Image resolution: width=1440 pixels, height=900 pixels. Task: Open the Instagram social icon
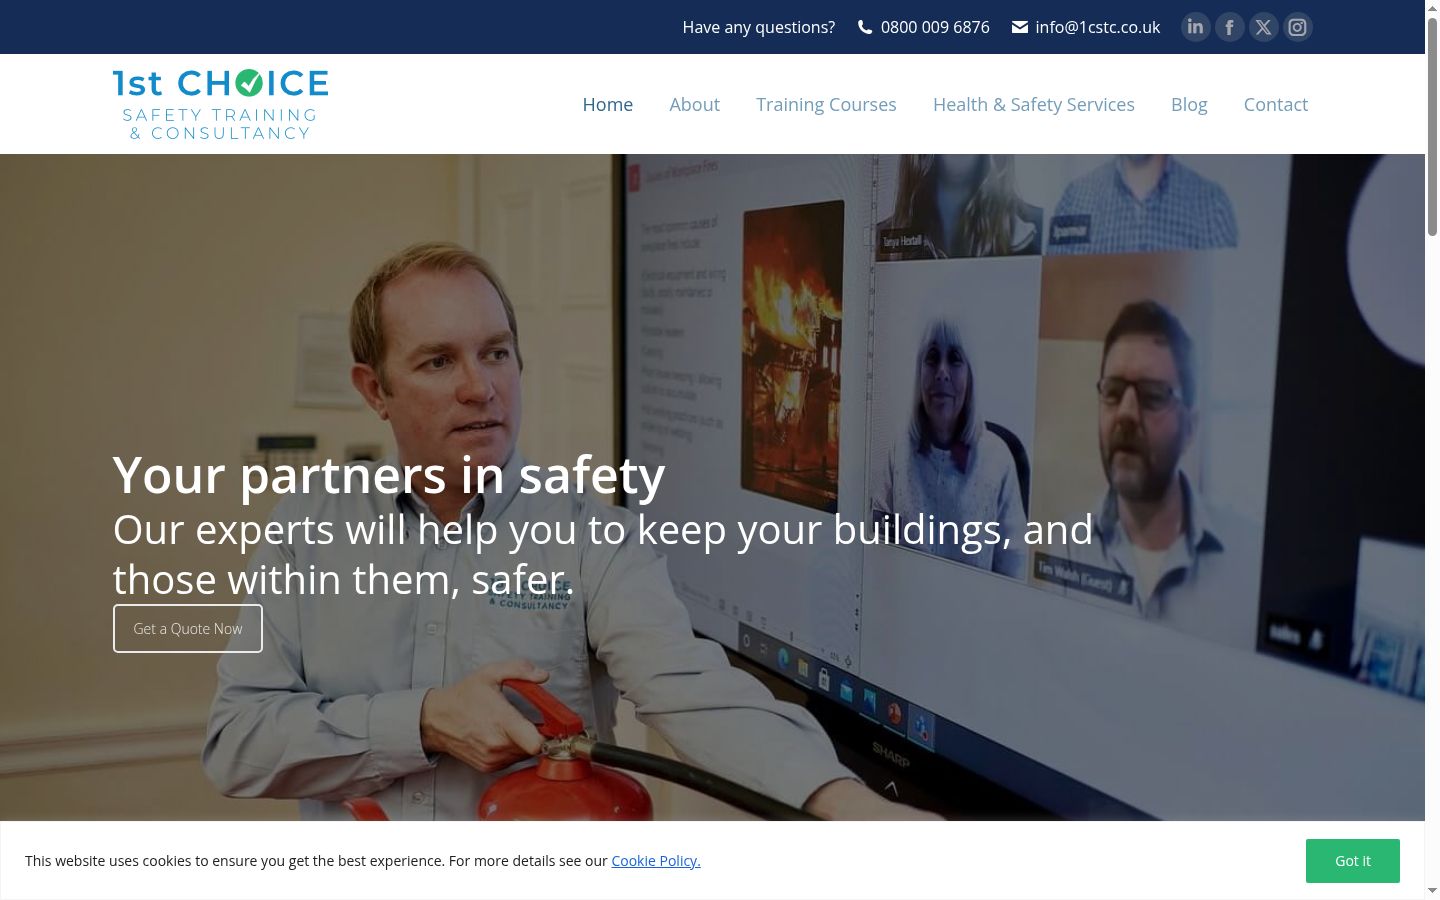pos(1298,27)
